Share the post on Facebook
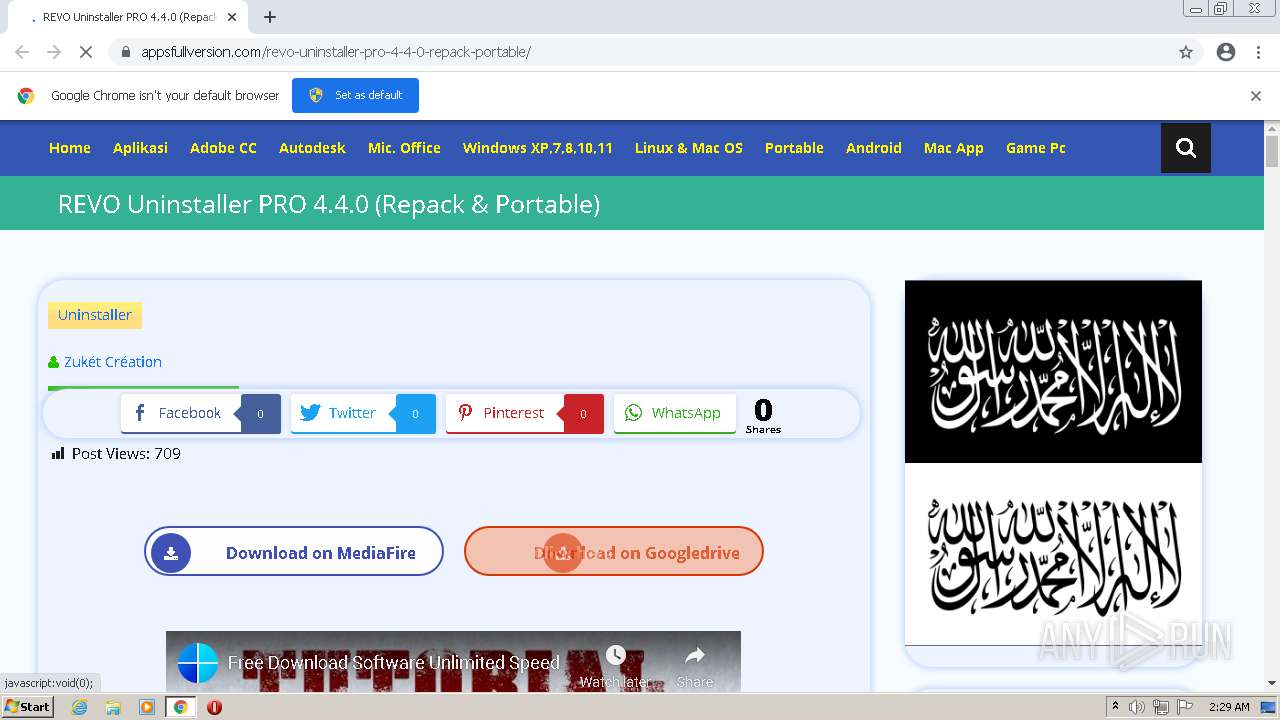Screen dimensions: 1280x720 [x=200, y=413]
